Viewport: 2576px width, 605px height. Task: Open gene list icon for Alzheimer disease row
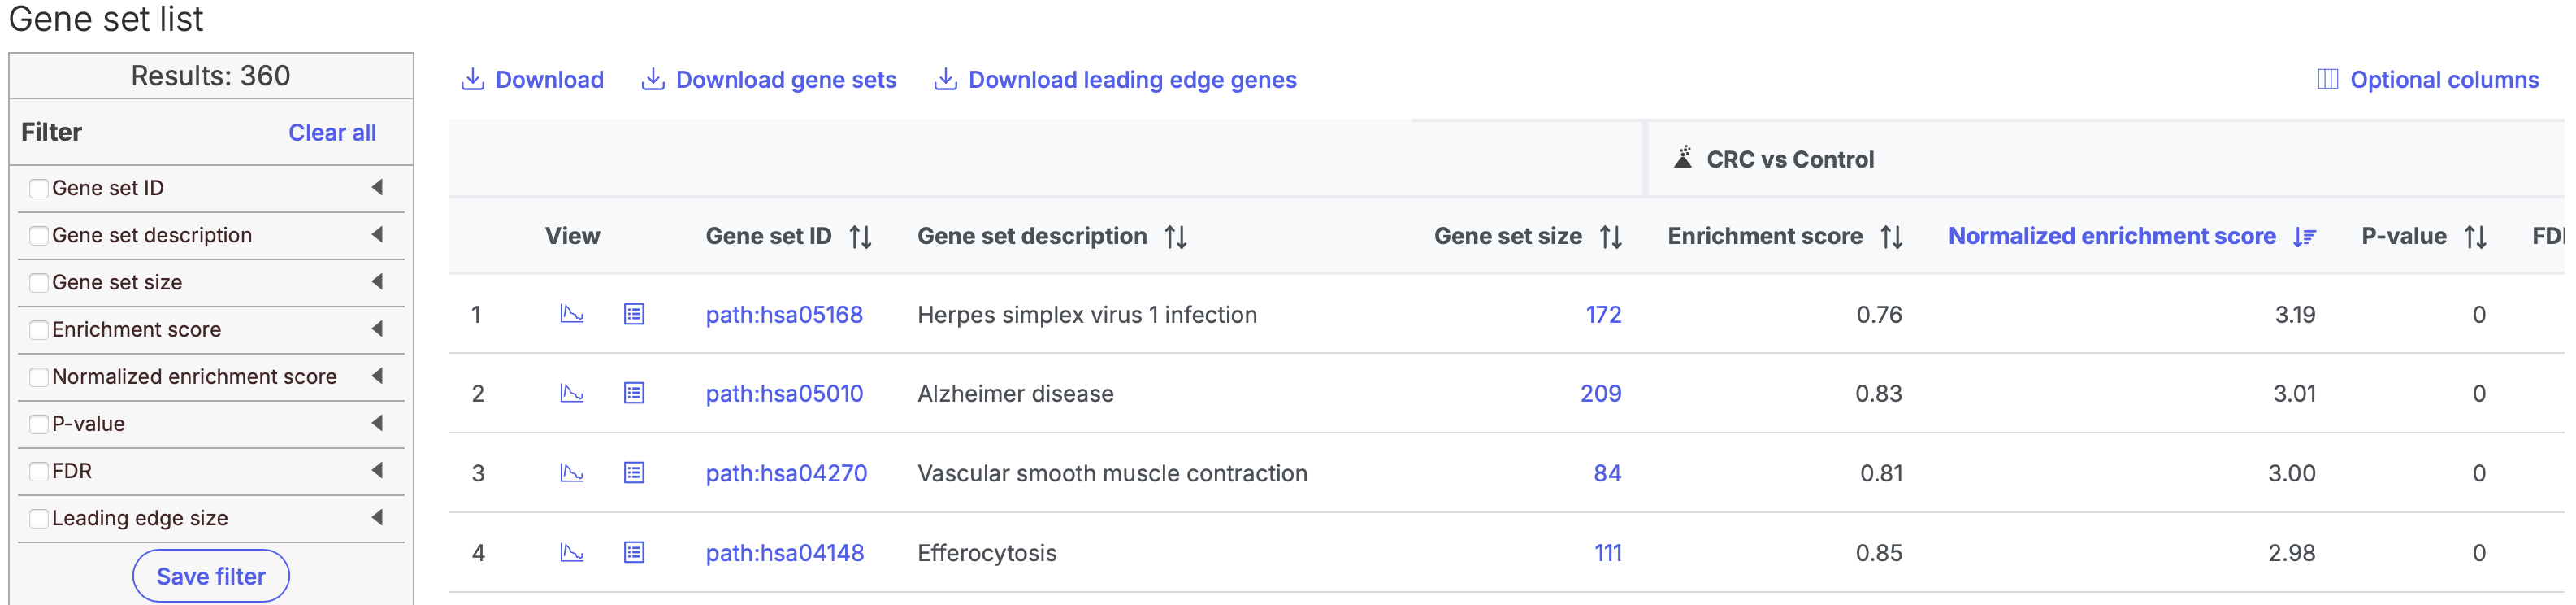tap(634, 393)
